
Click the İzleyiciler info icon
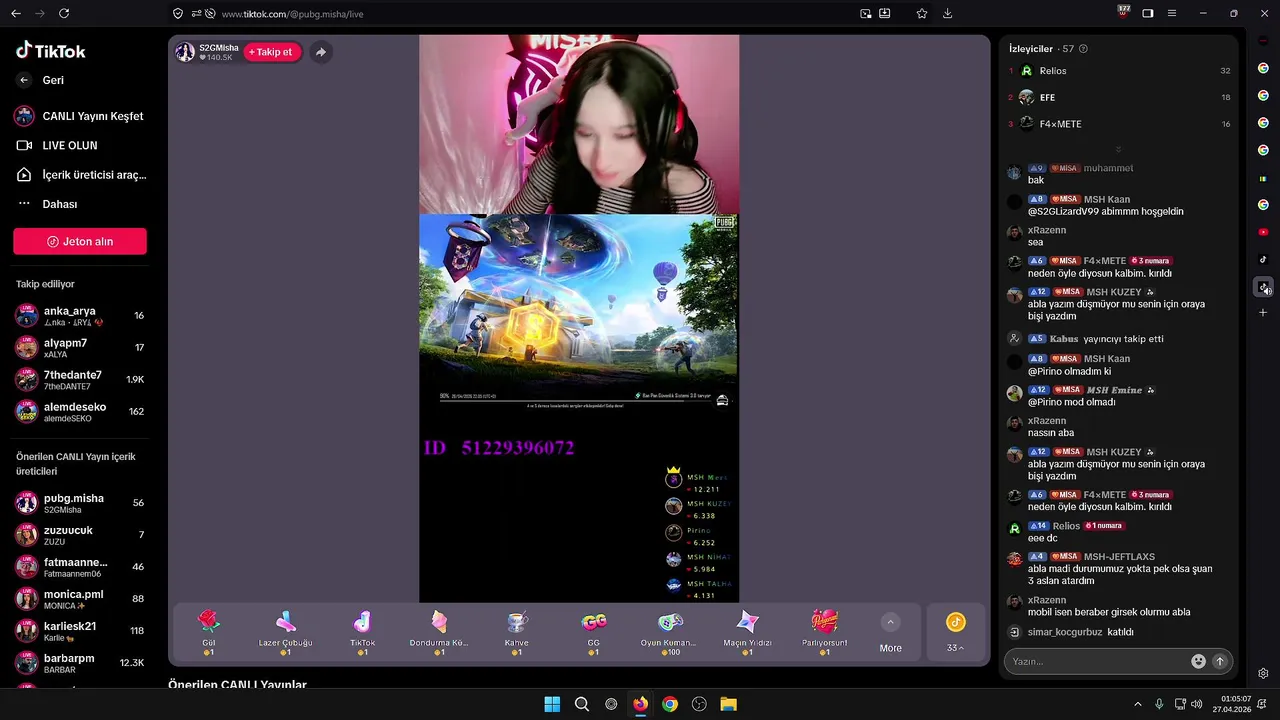pyautogui.click(x=1083, y=49)
